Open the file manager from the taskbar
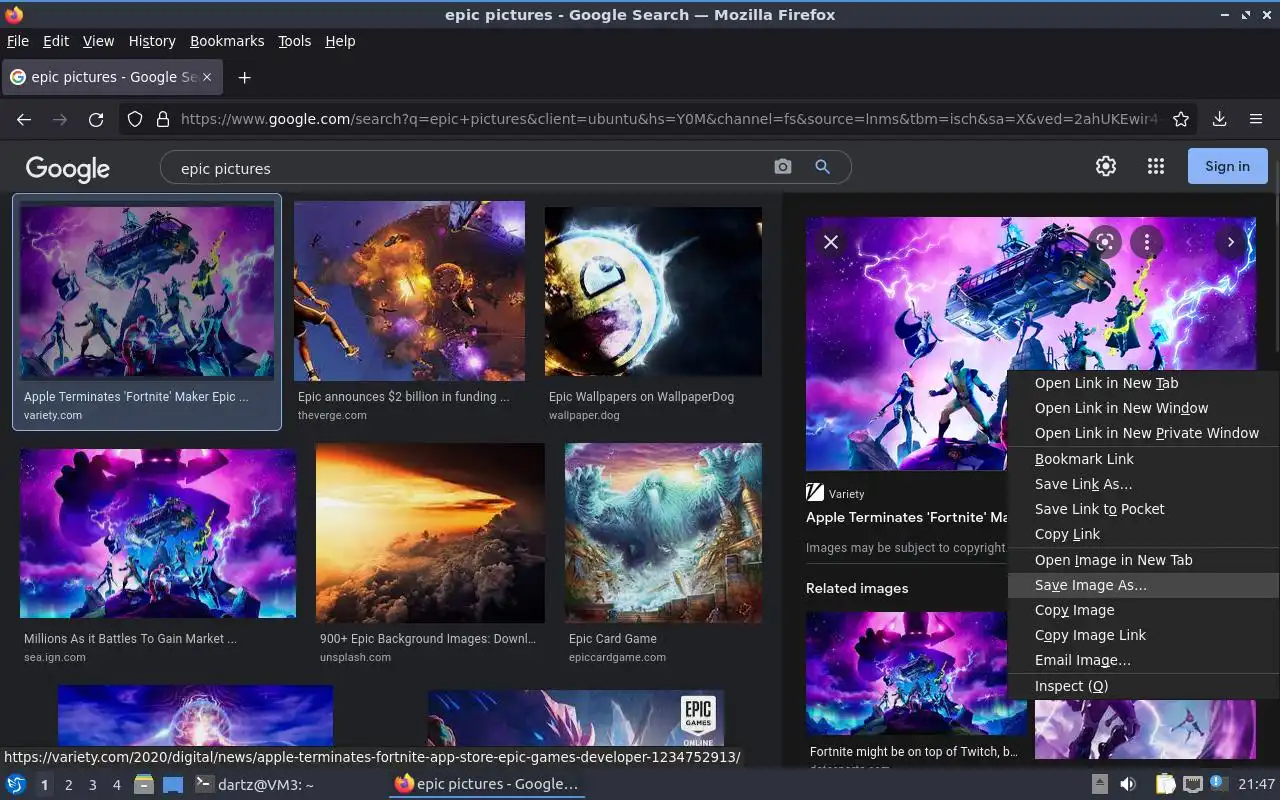Screen dimensions: 1280x800 pos(144,784)
